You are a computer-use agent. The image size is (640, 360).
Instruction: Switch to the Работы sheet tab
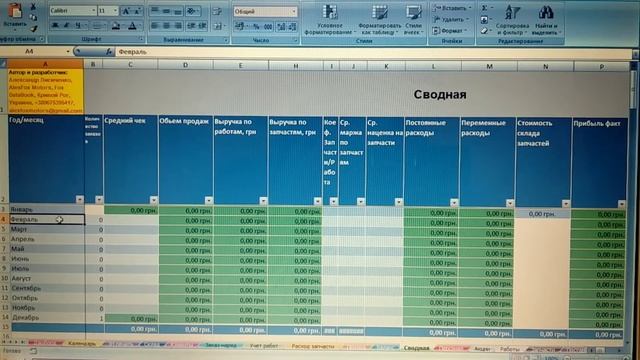click(x=509, y=349)
